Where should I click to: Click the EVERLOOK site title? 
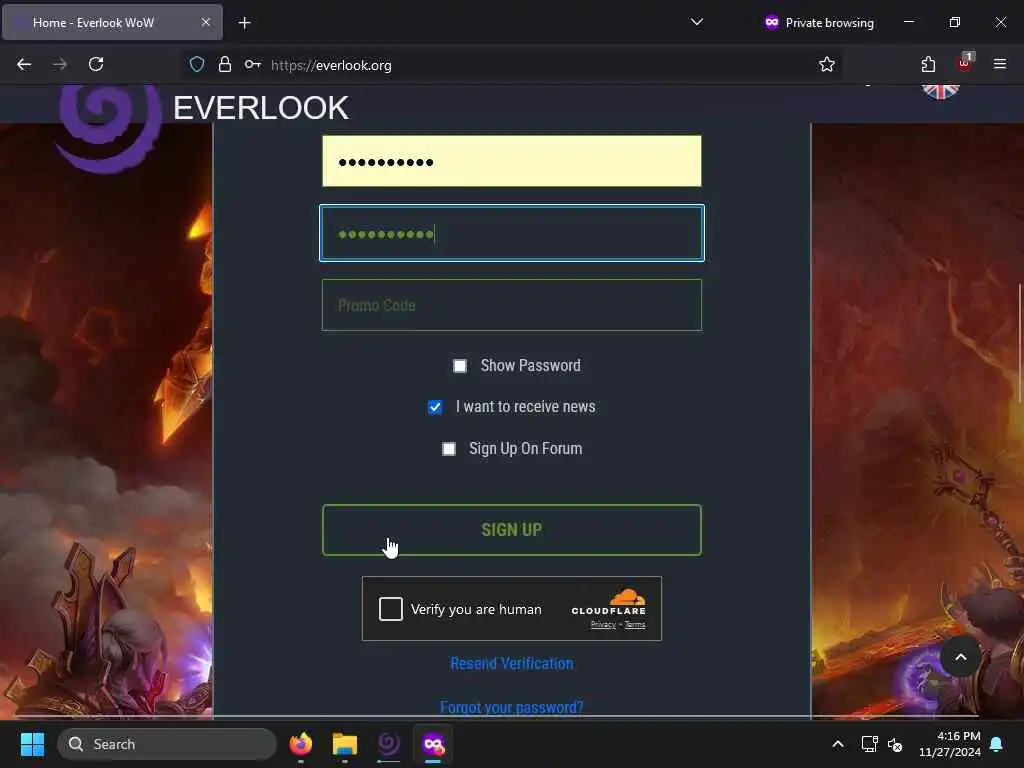(261, 108)
